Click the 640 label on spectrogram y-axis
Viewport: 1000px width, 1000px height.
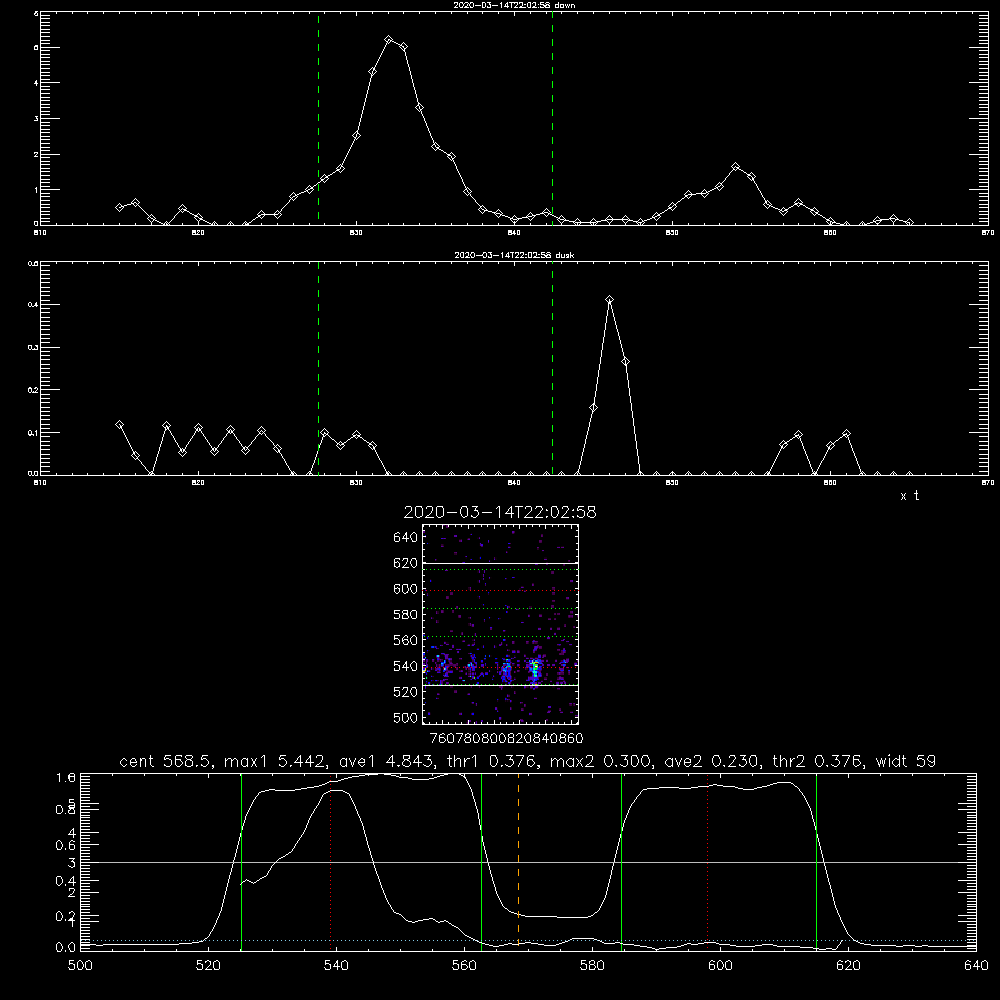(x=406, y=538)
